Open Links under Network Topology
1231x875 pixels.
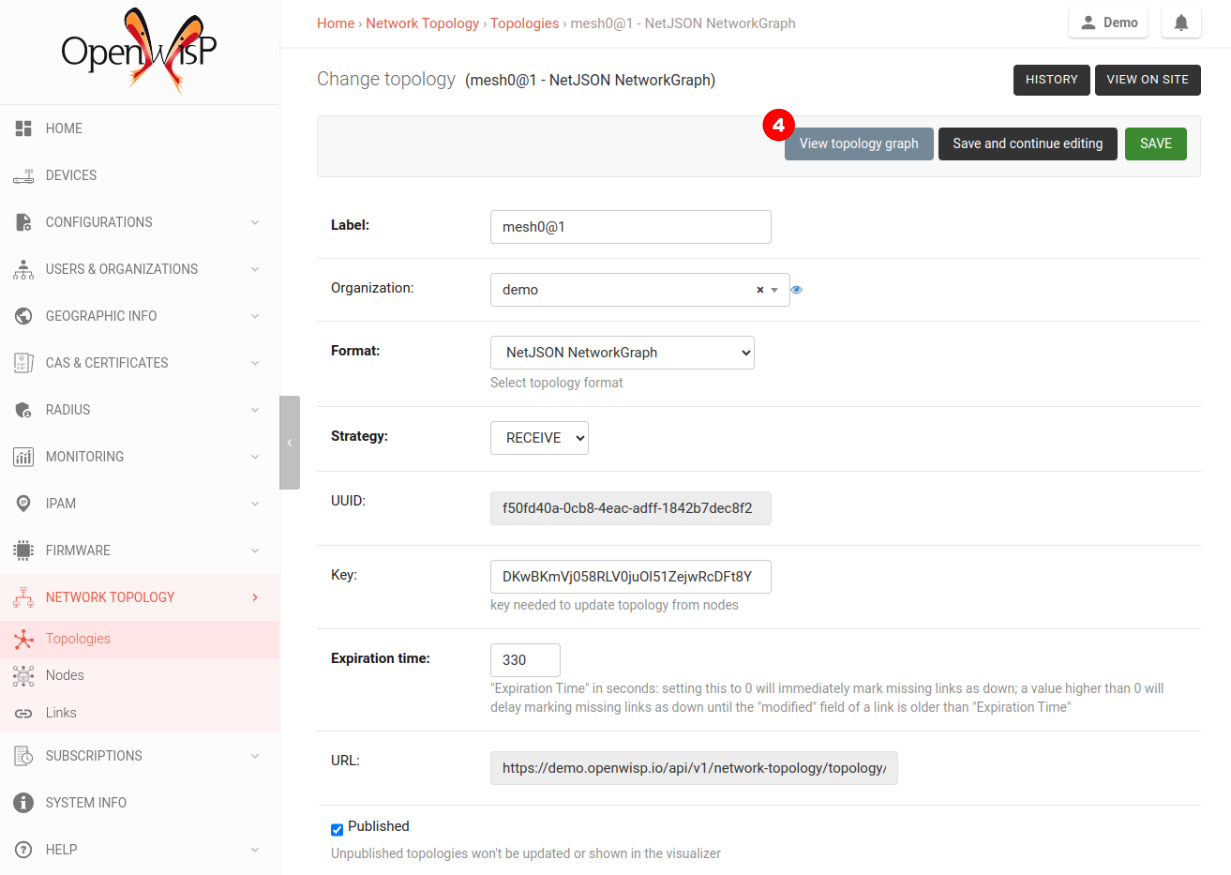click(x=61, y=713)
